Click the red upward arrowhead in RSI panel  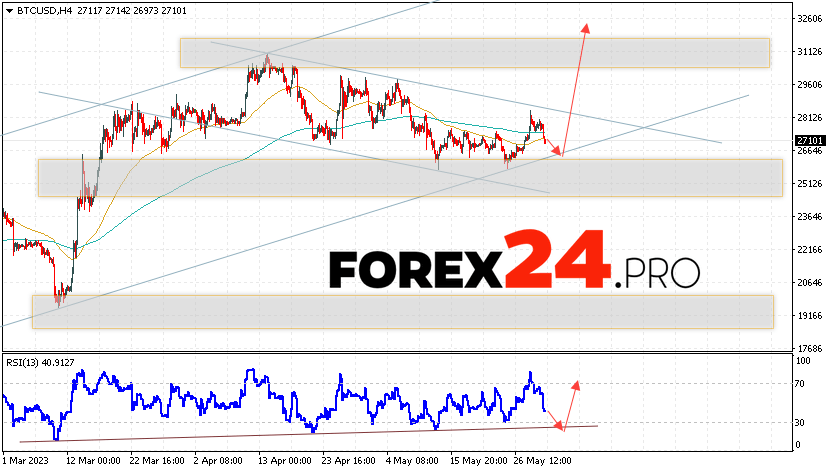pos(576,384)
